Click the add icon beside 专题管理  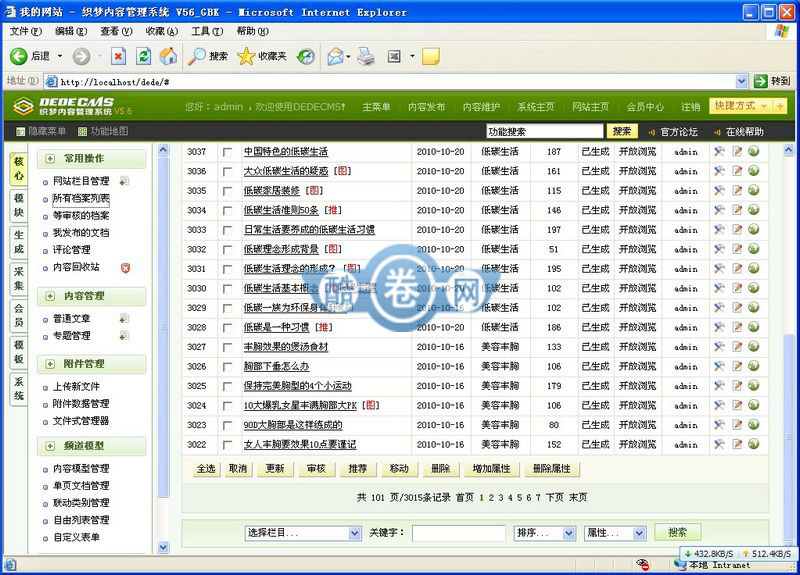[x=124, y=336]
